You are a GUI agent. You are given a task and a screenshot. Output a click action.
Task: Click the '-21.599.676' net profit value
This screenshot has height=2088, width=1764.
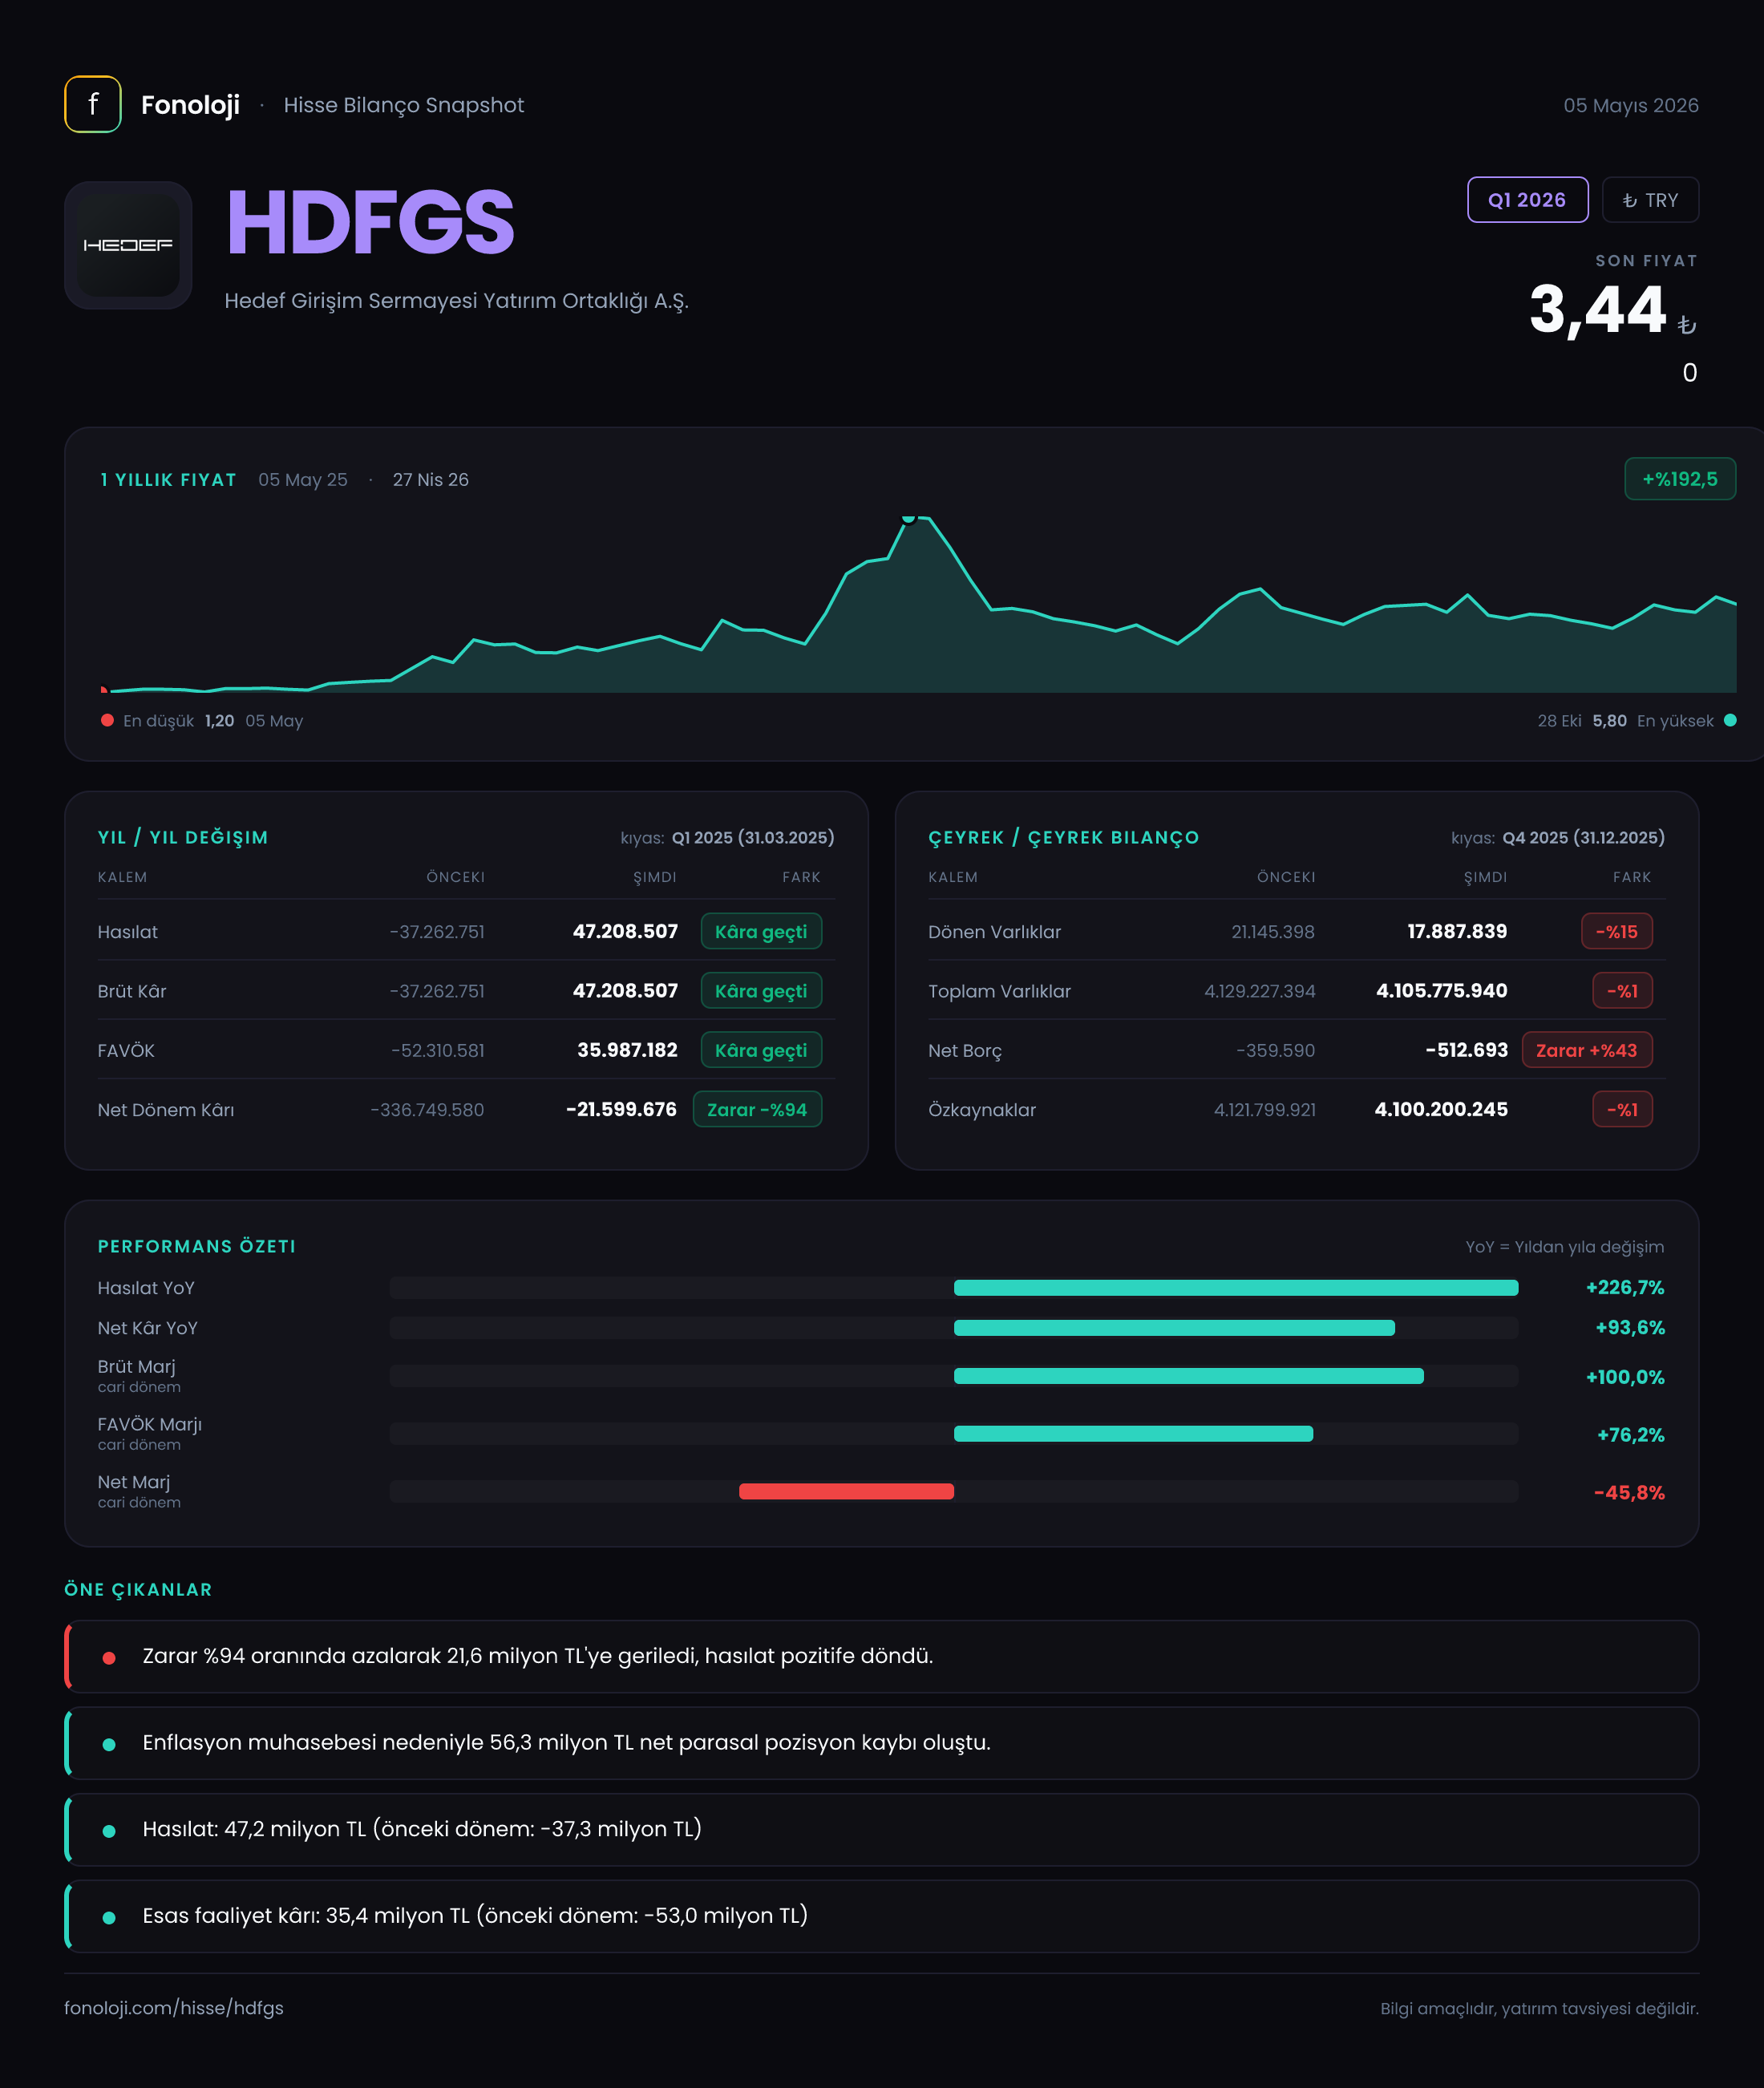[621, 1109]
